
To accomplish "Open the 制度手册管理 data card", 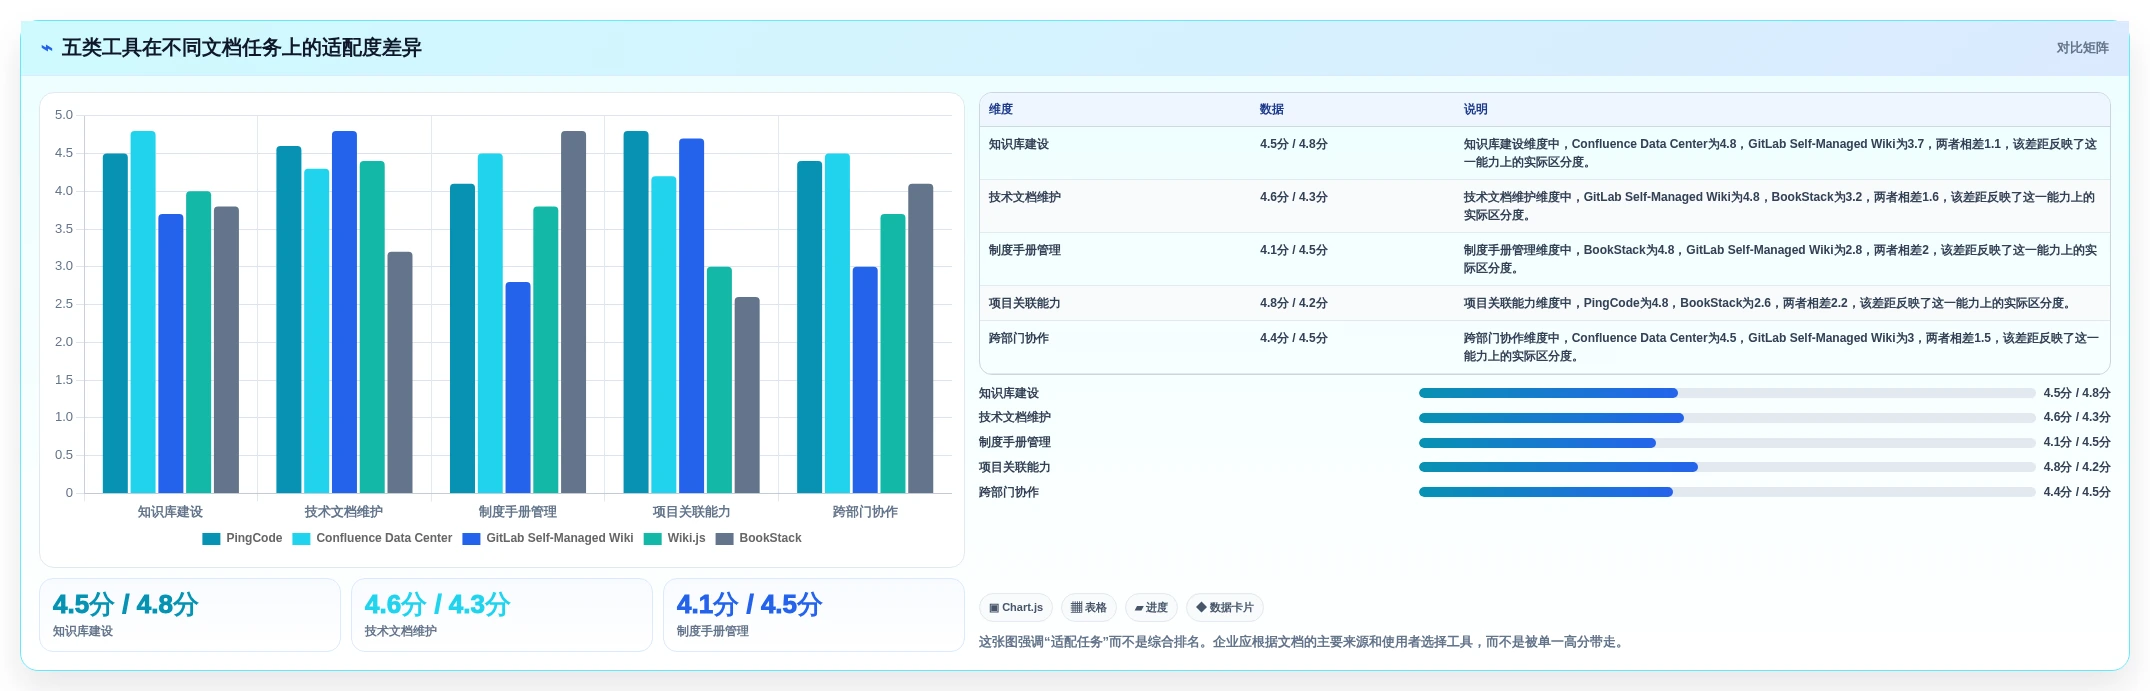I will (x=814, y=615).
